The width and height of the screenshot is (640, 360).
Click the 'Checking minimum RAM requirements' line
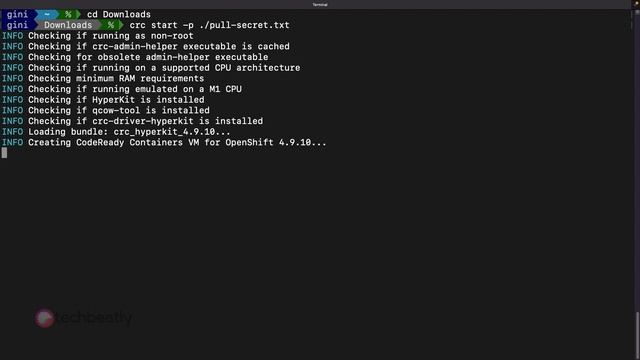click(x=116, y=78)
